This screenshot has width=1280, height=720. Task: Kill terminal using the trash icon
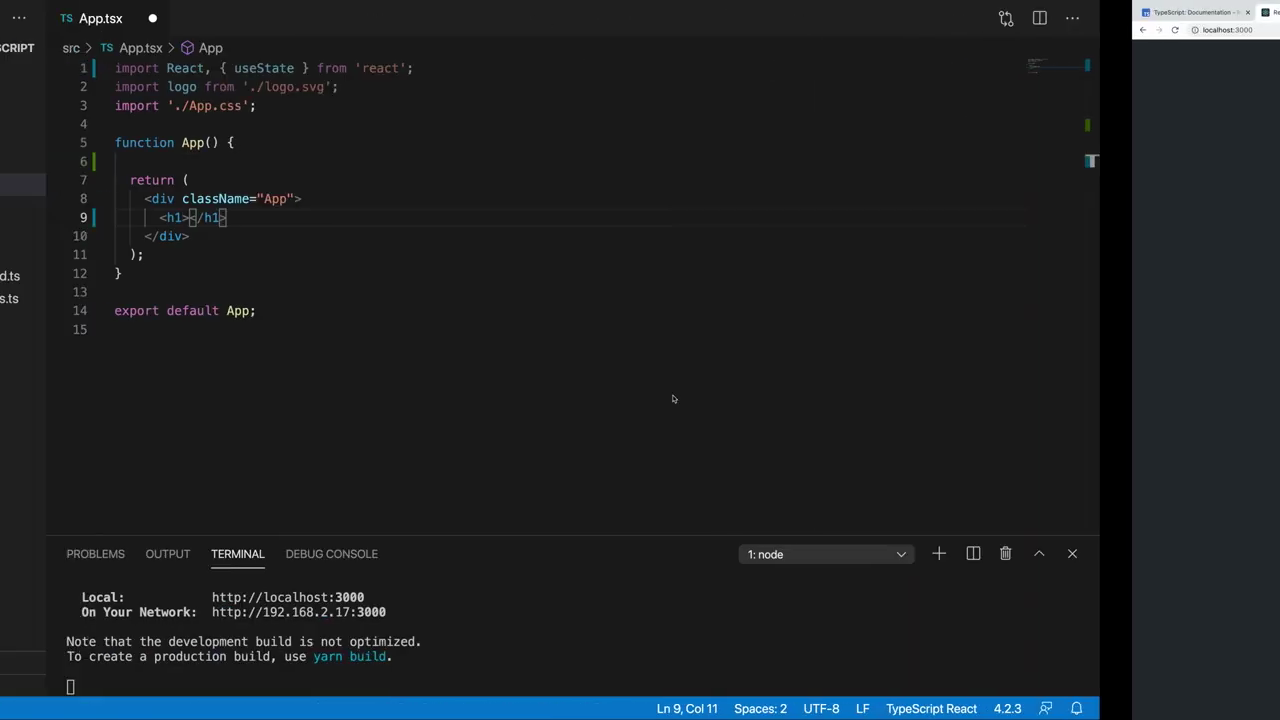click(x=1006, y=554)
